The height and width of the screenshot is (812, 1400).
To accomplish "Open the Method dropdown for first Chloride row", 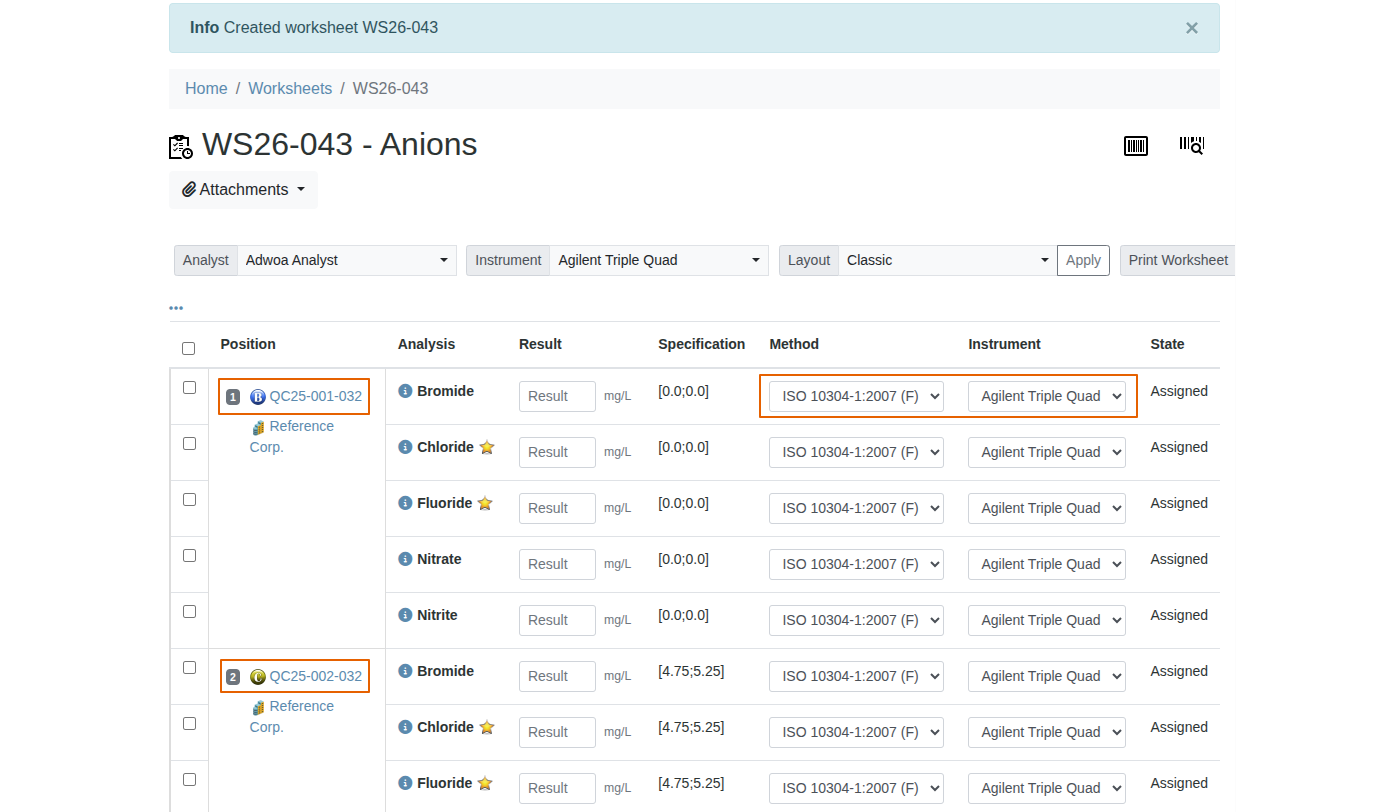I will pos(855,452).
